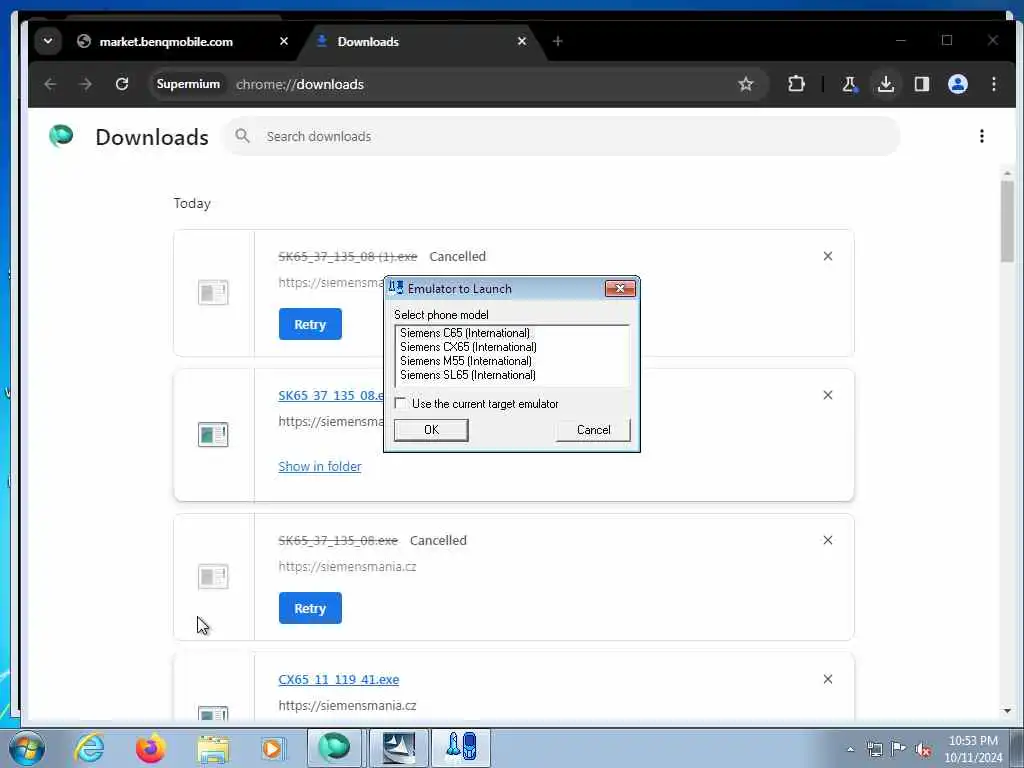This screenshot has height=768, width=1024.
Task: Bookmark this page with star icon
Action: click(x=746, y=84)
